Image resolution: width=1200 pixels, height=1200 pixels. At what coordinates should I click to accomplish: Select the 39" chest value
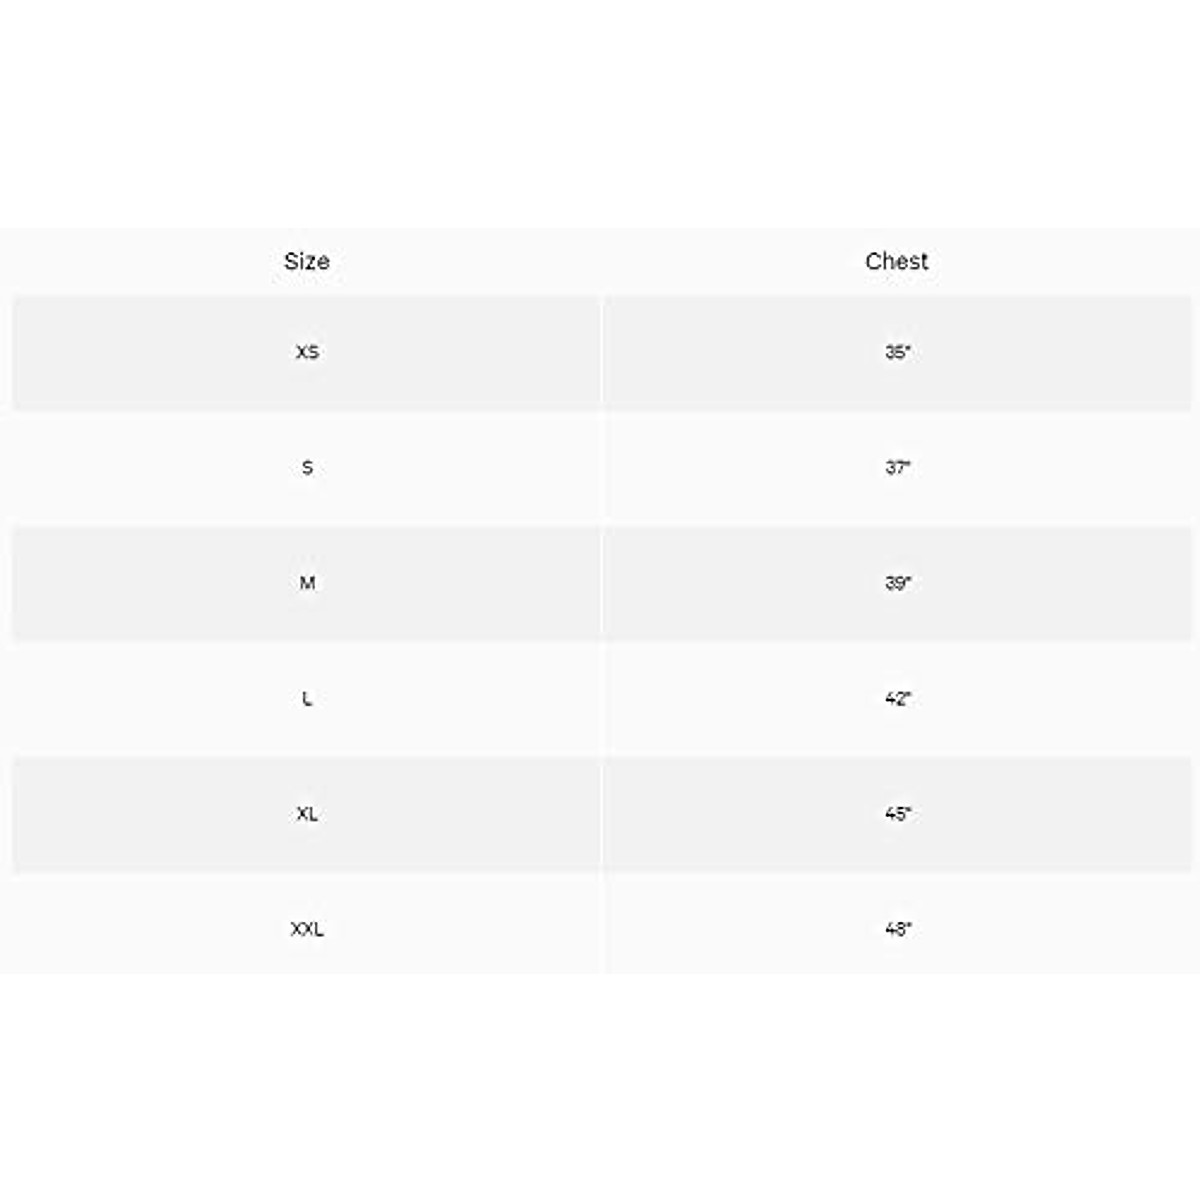tap(897, 583)
